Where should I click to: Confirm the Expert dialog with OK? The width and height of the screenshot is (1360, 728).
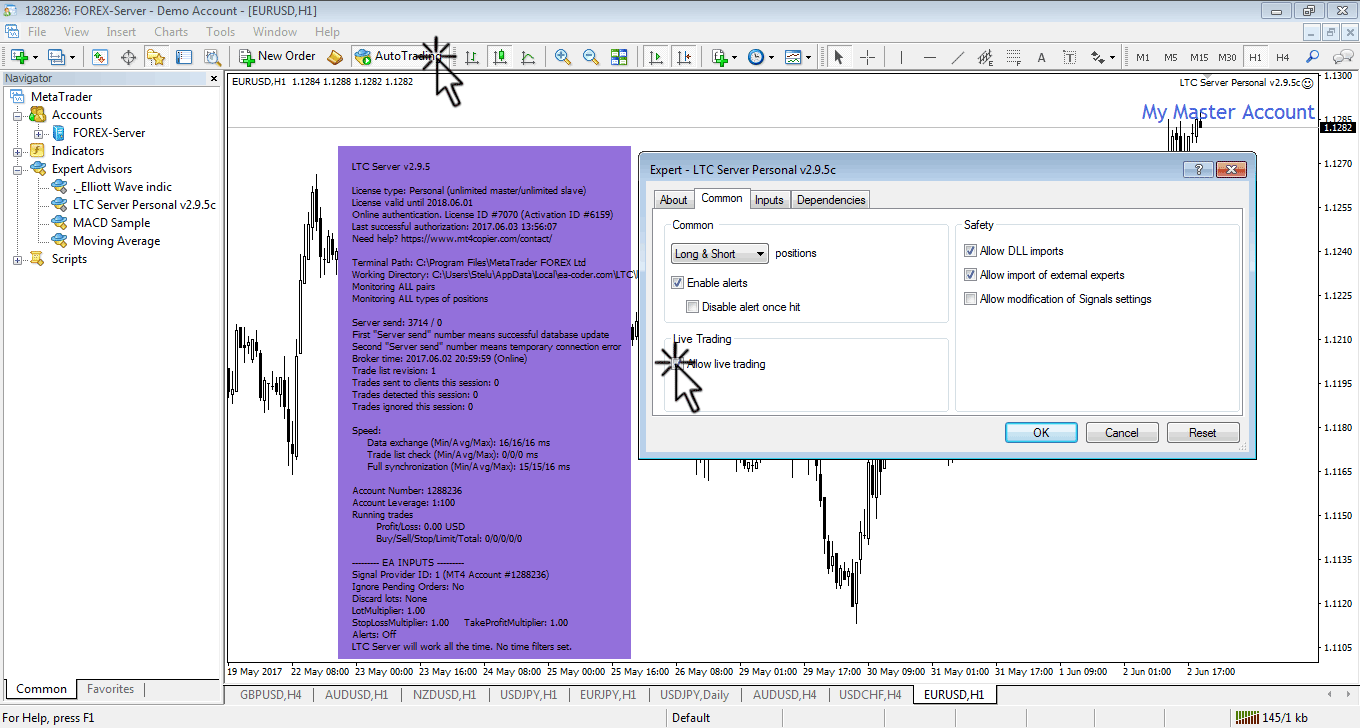tap(1041, 433)
